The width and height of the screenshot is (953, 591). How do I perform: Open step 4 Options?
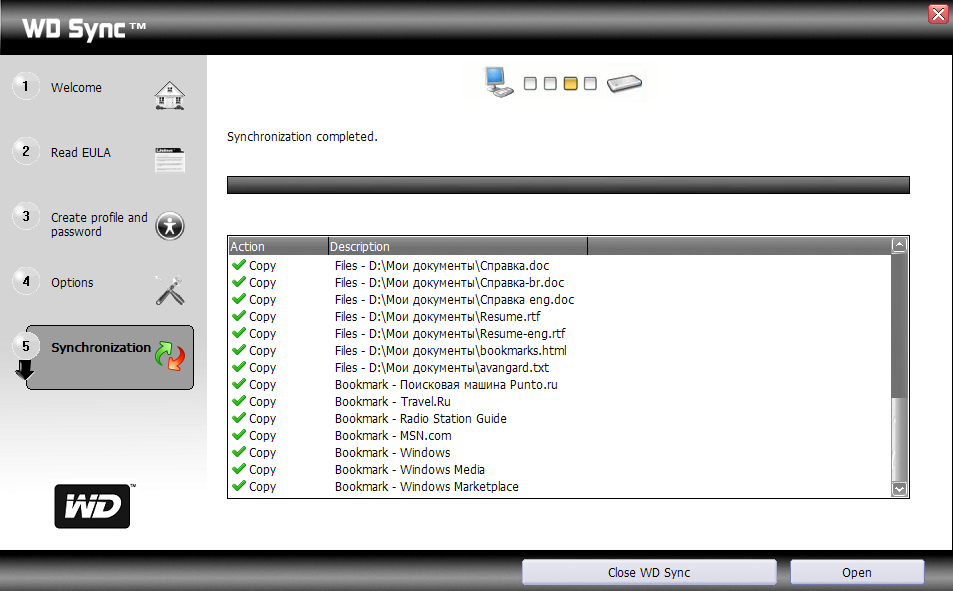[72, 283]
